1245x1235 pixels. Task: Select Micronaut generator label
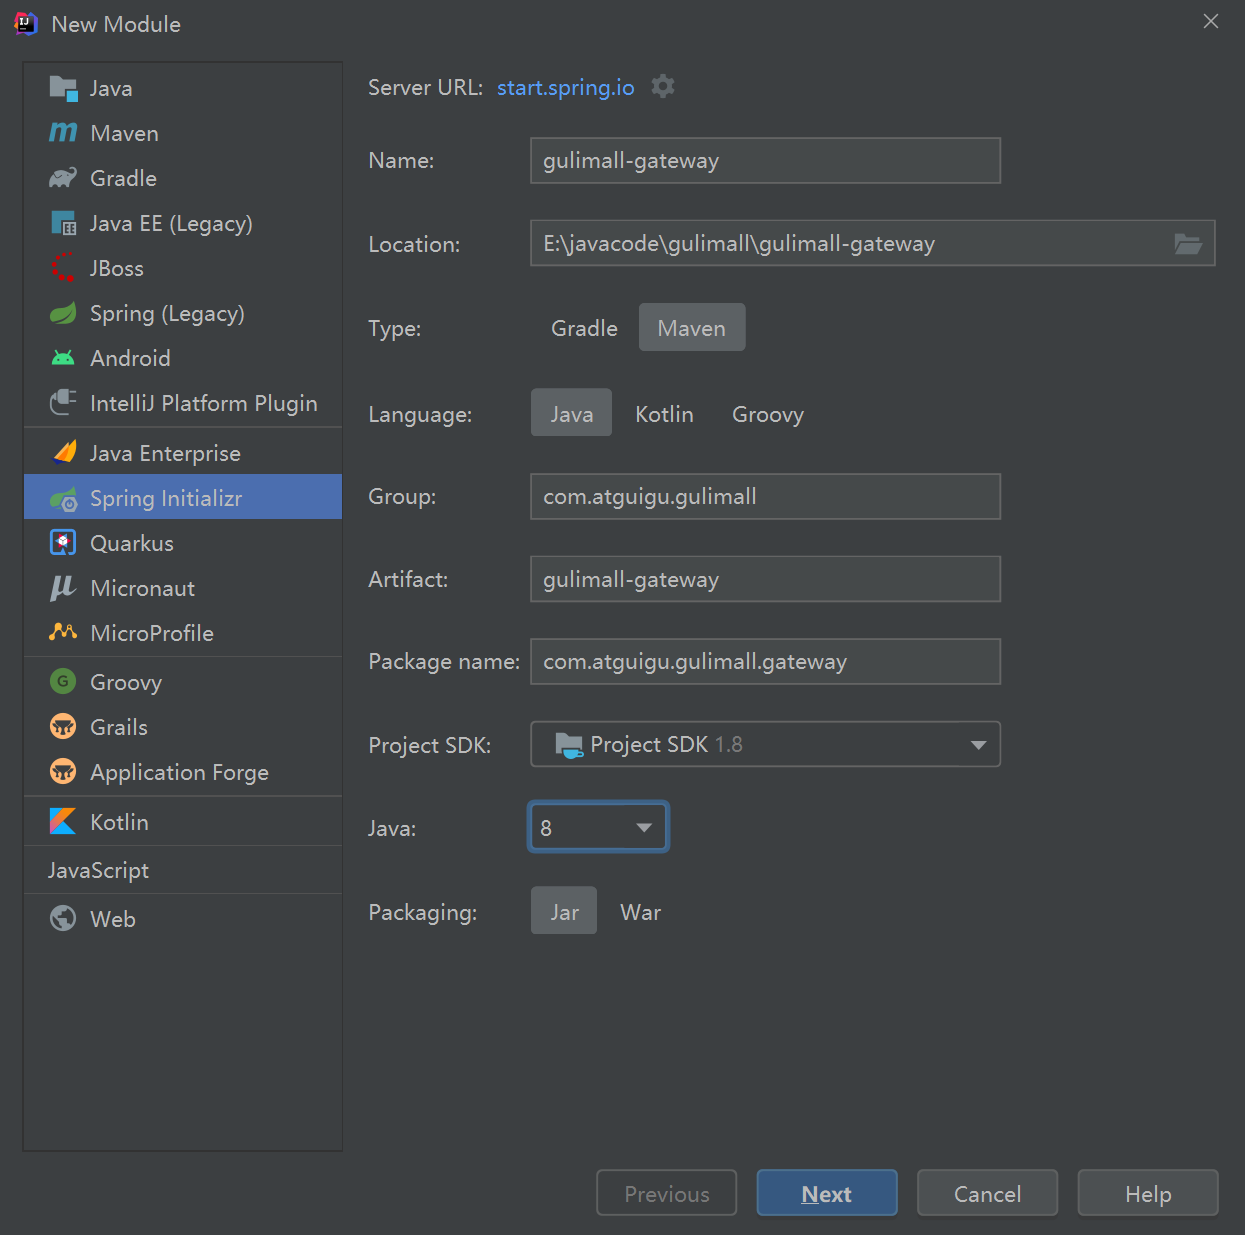point(143,588)
